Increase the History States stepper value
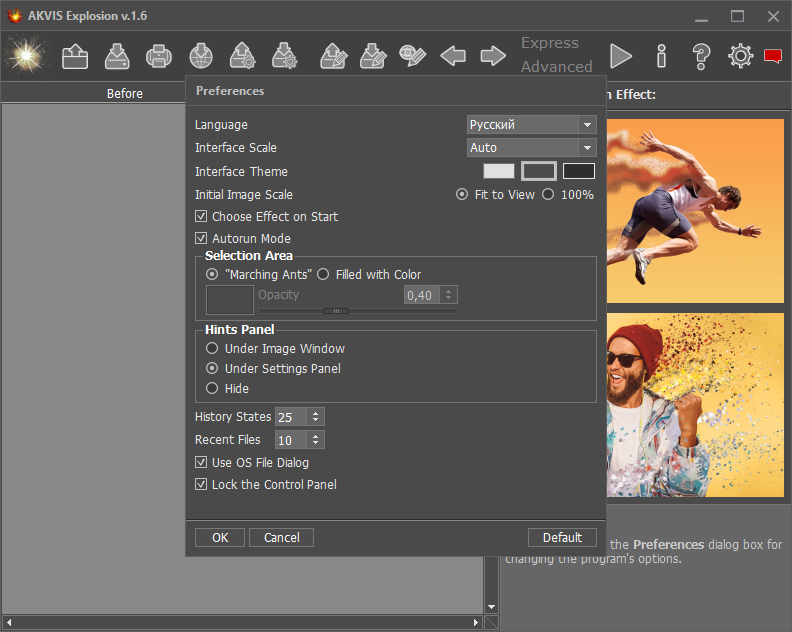792x632 pixels. click(x=316, y=413)
